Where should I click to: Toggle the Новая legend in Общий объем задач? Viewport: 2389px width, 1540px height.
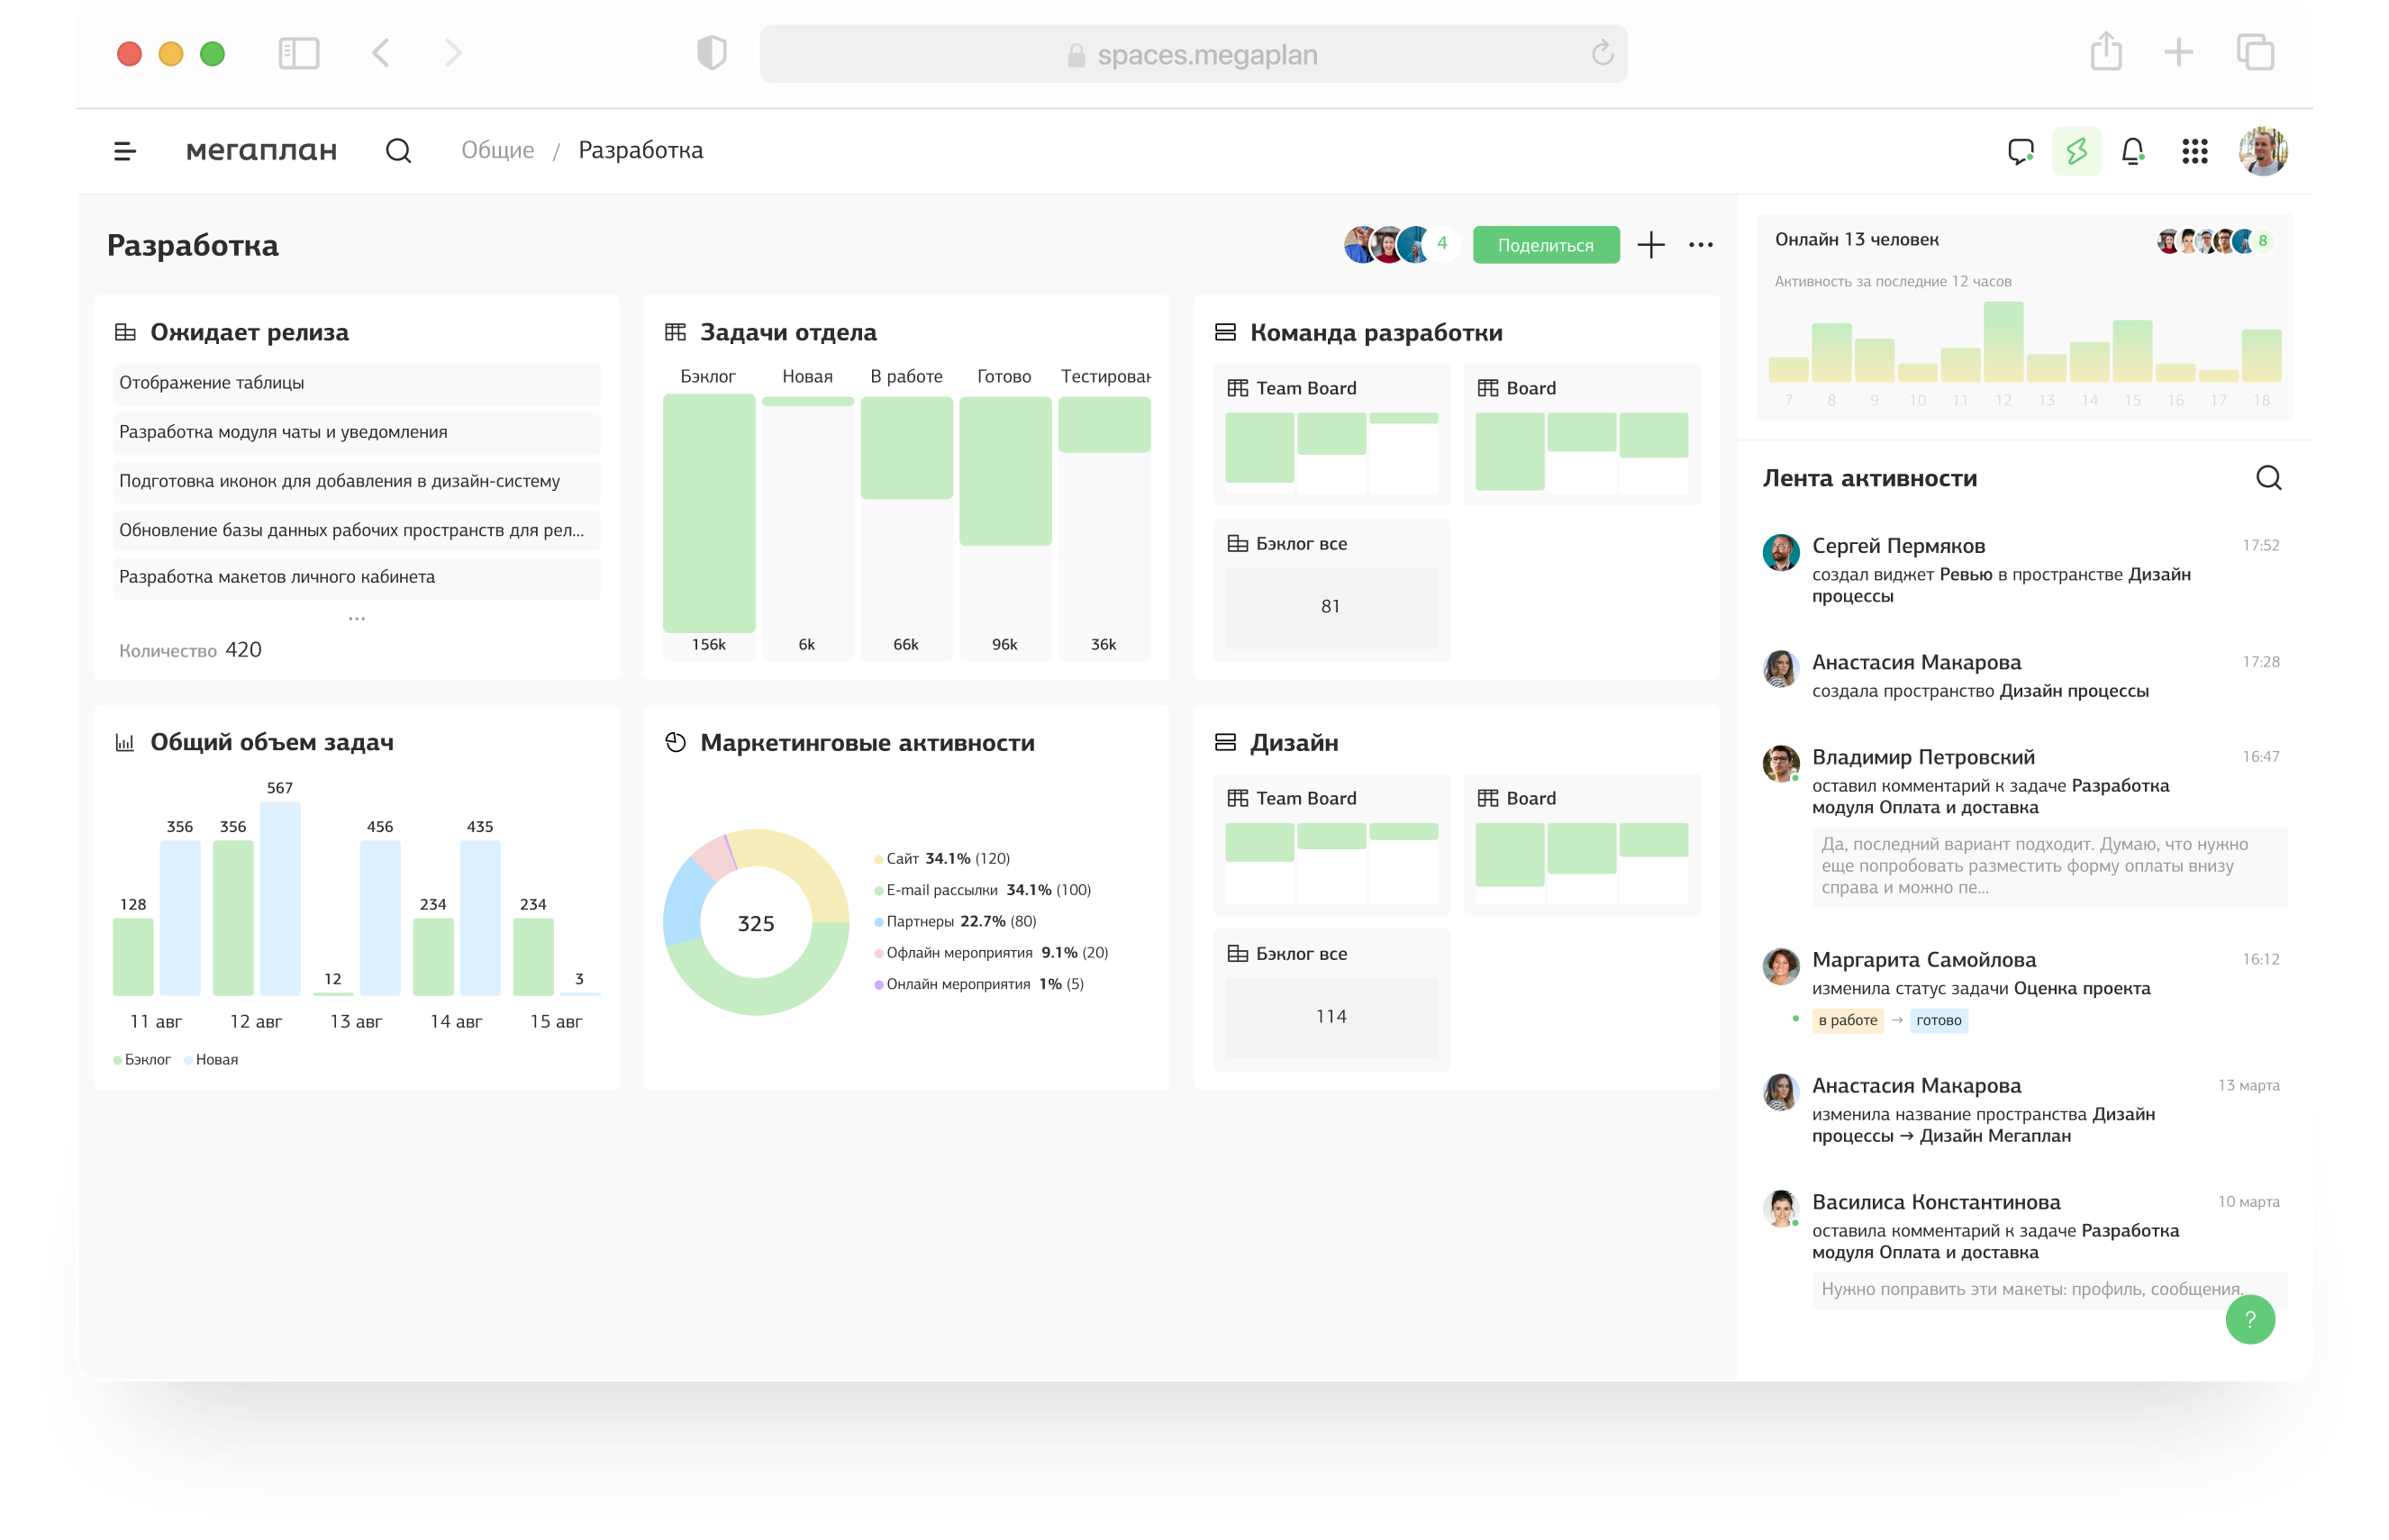[x=211, y=1060]
